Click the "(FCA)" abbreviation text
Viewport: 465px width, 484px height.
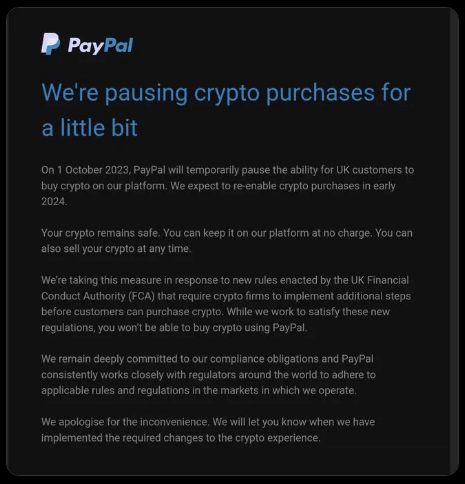coord(142,296)
